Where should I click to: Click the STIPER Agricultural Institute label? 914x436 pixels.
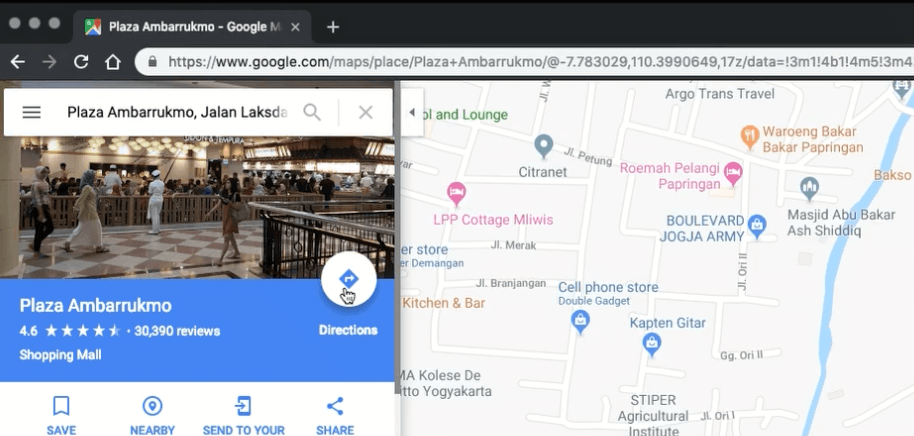pyautogui.click(x=653, y=416)
